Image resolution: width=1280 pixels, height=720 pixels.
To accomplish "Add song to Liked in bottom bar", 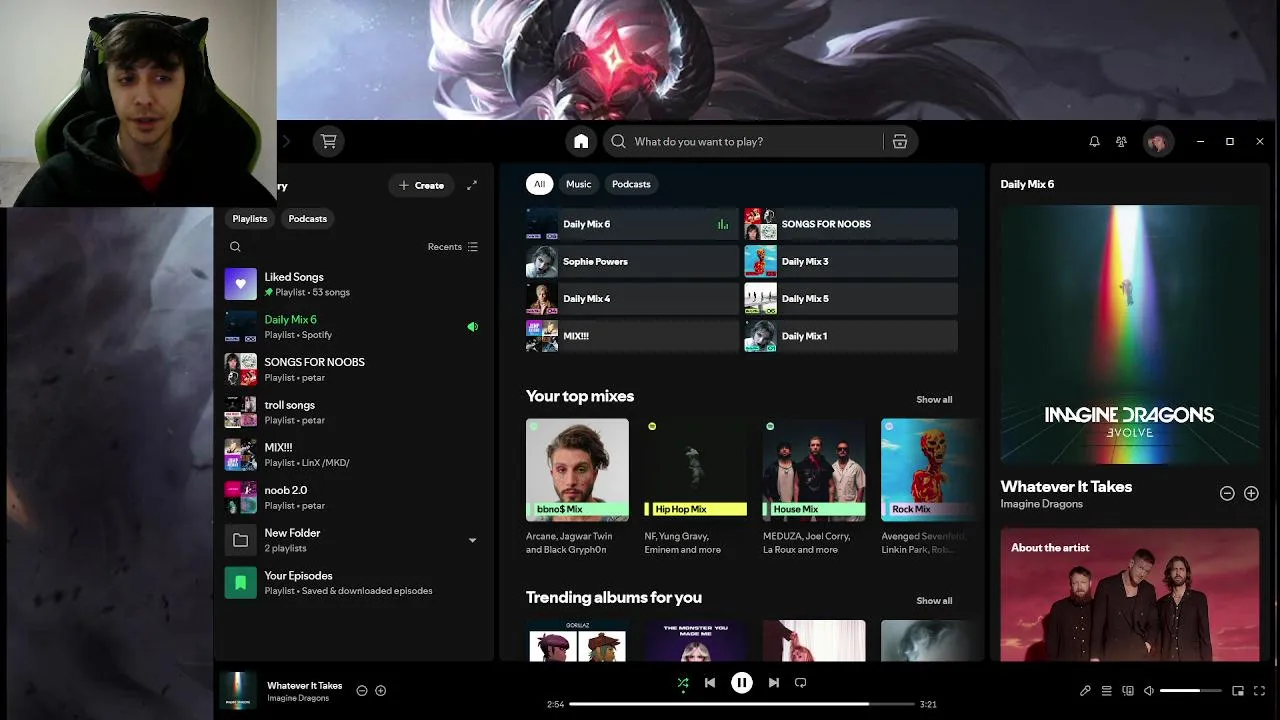I will [380, 690].
